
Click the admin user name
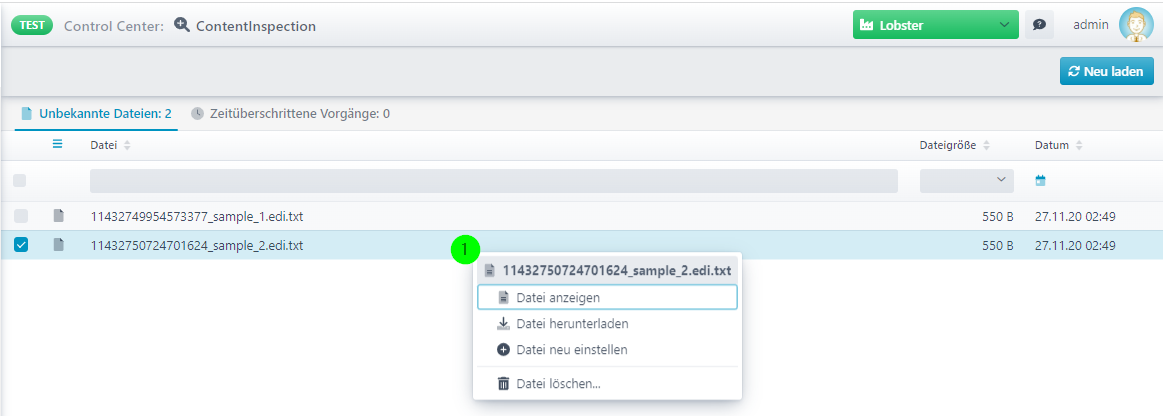pyautogui.click(x=1091, y=25)
